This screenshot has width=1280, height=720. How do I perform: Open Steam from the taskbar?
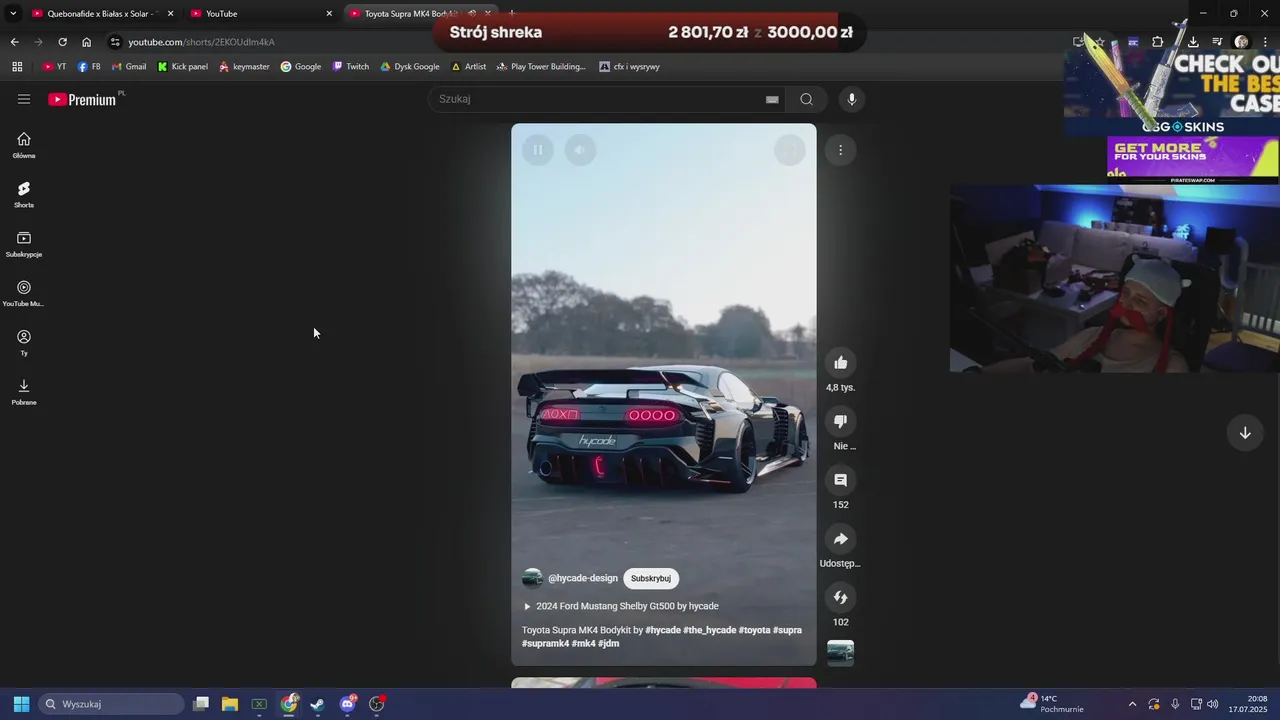(x=318, y=704)
